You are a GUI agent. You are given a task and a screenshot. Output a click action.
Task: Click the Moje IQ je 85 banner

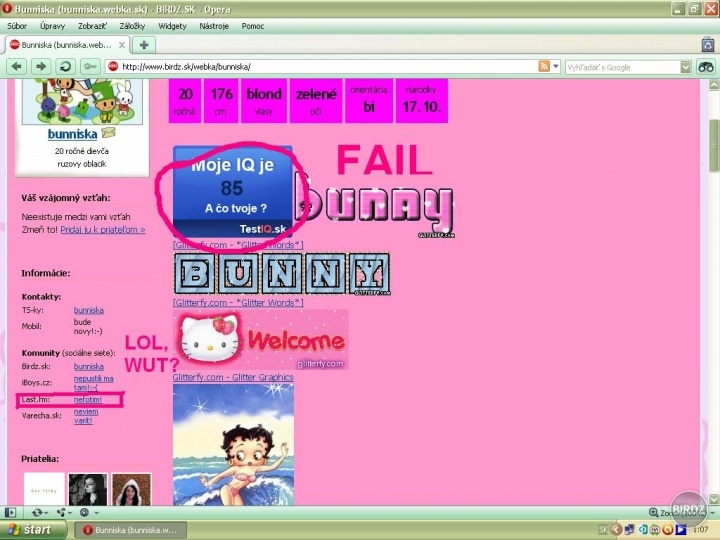pyautogui.click(x=232, y=192)
